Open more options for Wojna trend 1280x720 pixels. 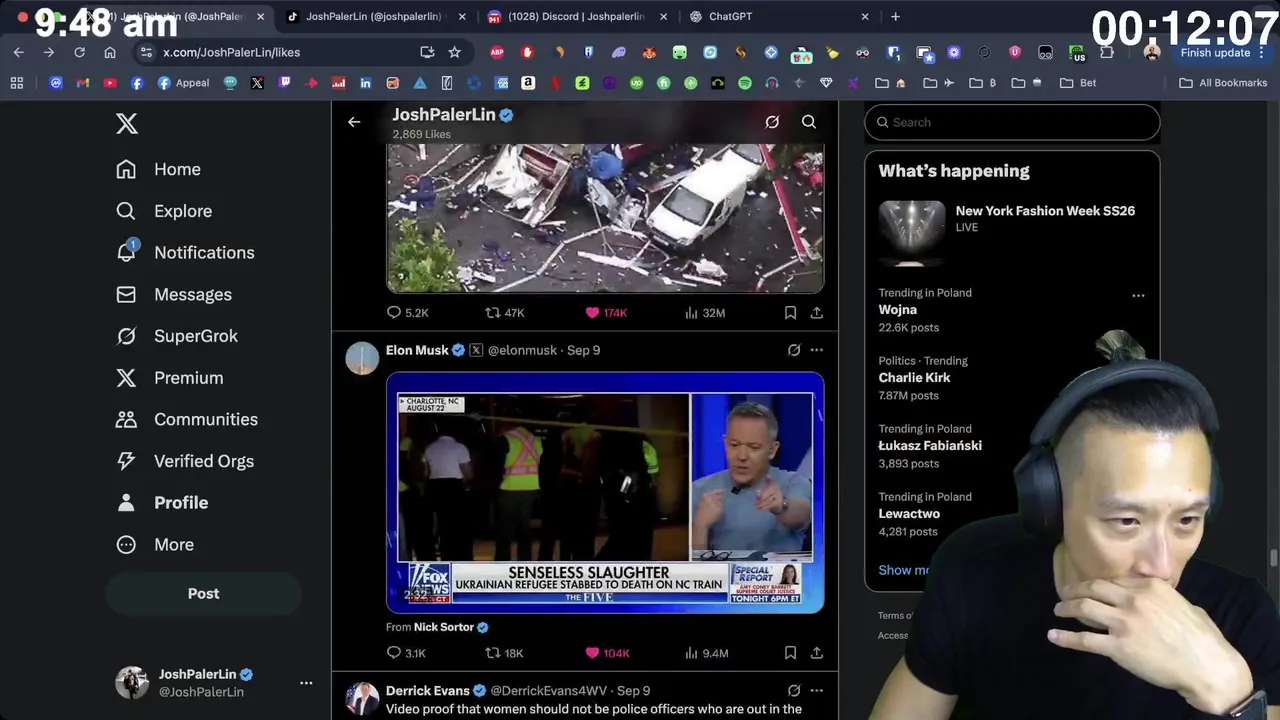pyautogui.click(x=1138, y=295)
